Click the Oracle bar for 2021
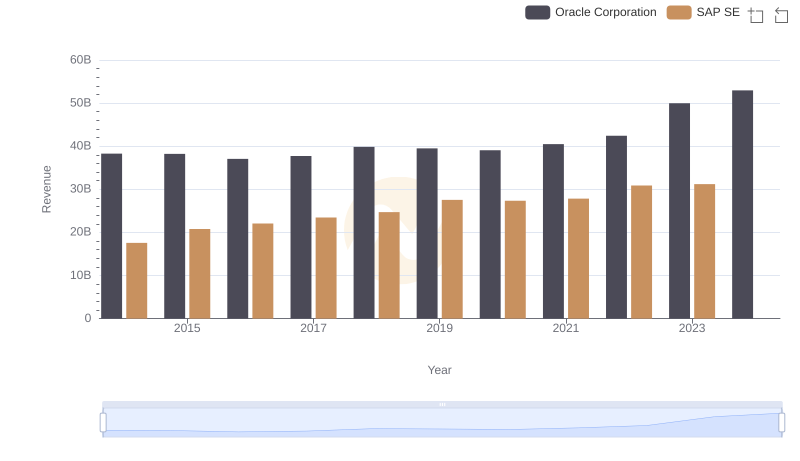800x461 pixels. (x=554, y=231)
